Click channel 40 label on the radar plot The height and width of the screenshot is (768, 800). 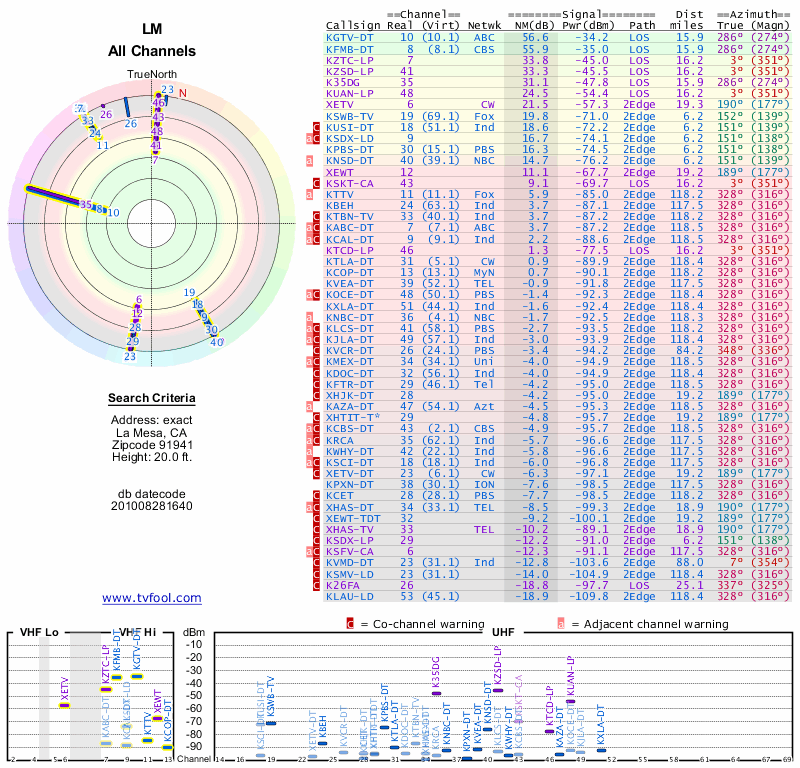click(217, 342)
